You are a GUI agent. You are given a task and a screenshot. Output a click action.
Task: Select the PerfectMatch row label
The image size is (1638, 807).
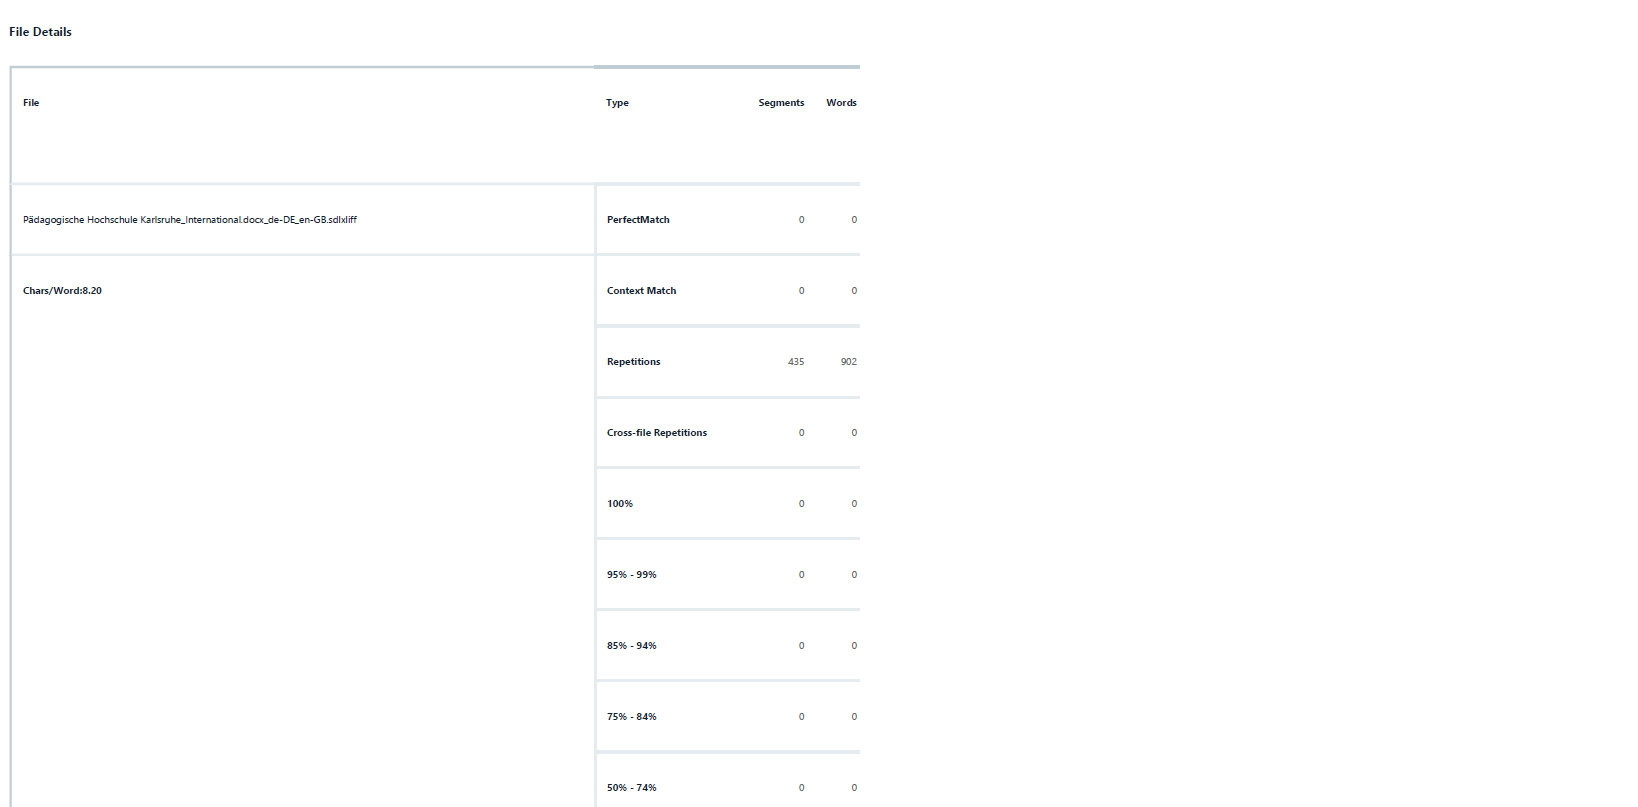[638, 220]
